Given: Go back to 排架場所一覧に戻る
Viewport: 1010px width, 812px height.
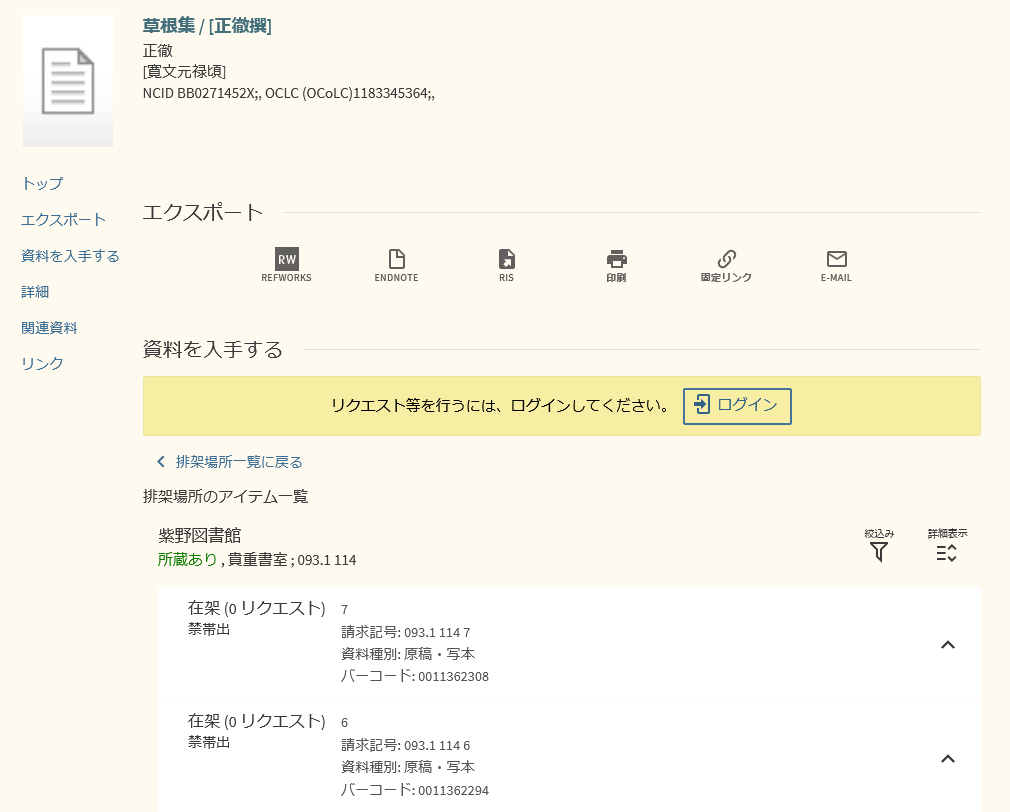Looking at the screenshot, I should click(230, 462).
